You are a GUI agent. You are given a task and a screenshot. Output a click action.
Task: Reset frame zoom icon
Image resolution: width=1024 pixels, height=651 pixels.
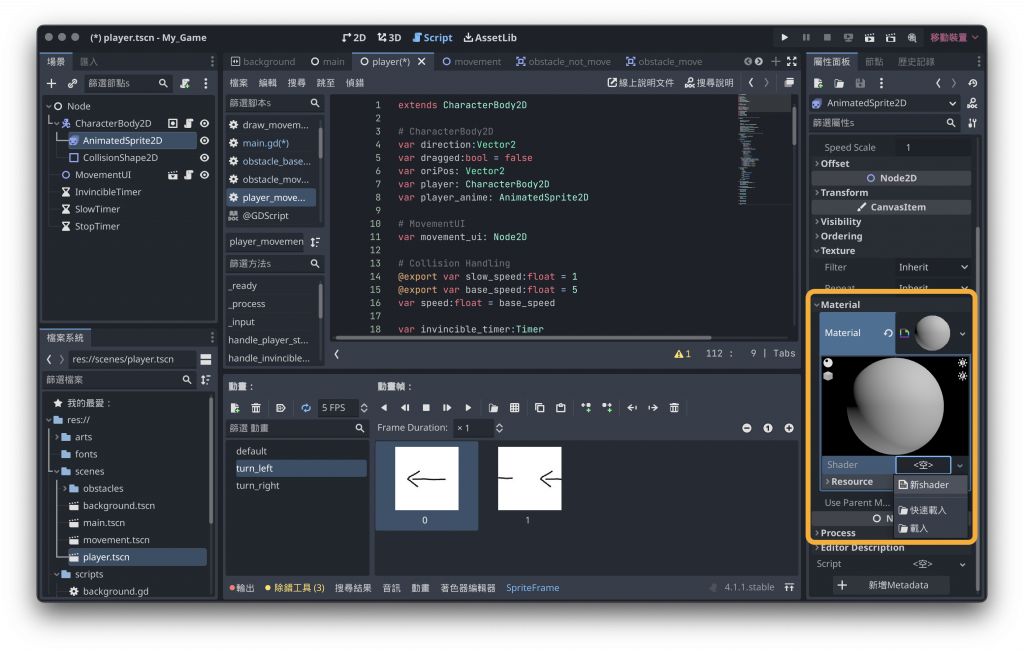(x=768, y=428)
